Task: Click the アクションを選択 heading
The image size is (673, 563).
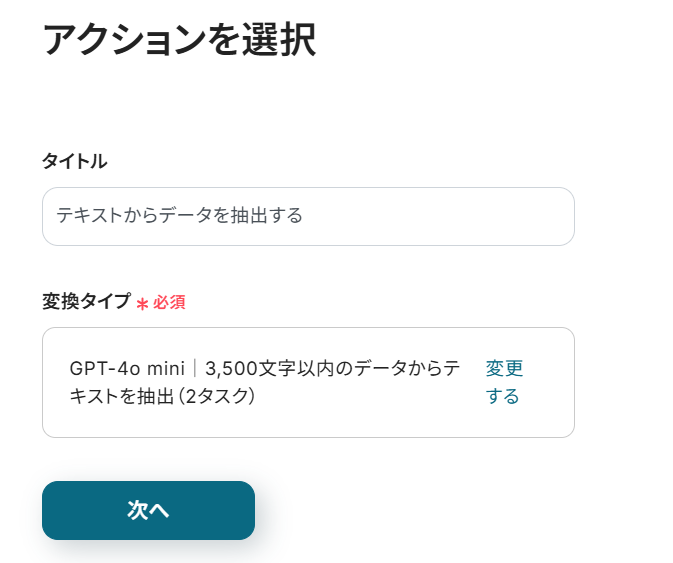Action: point(179,40)
